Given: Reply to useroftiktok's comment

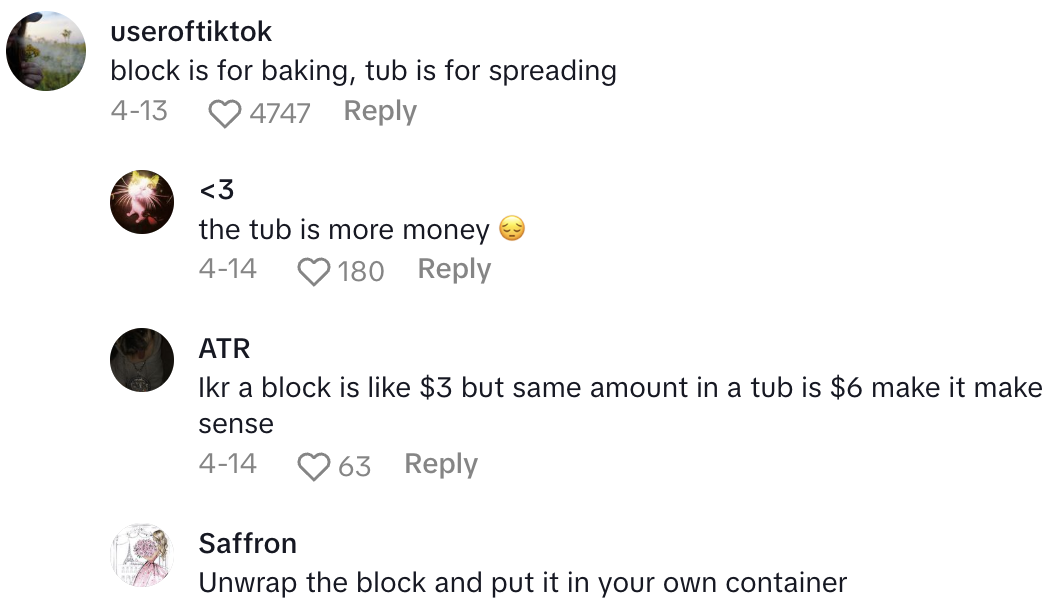Looking at the screenshot, I should 380,111.
